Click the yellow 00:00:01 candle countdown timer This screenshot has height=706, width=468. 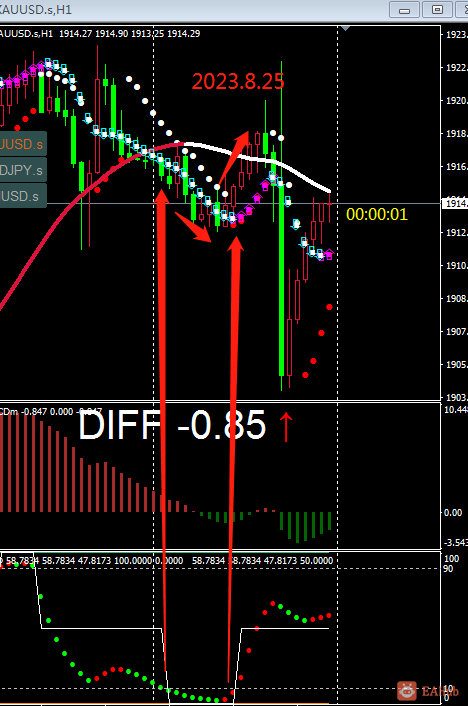[377, 214]
